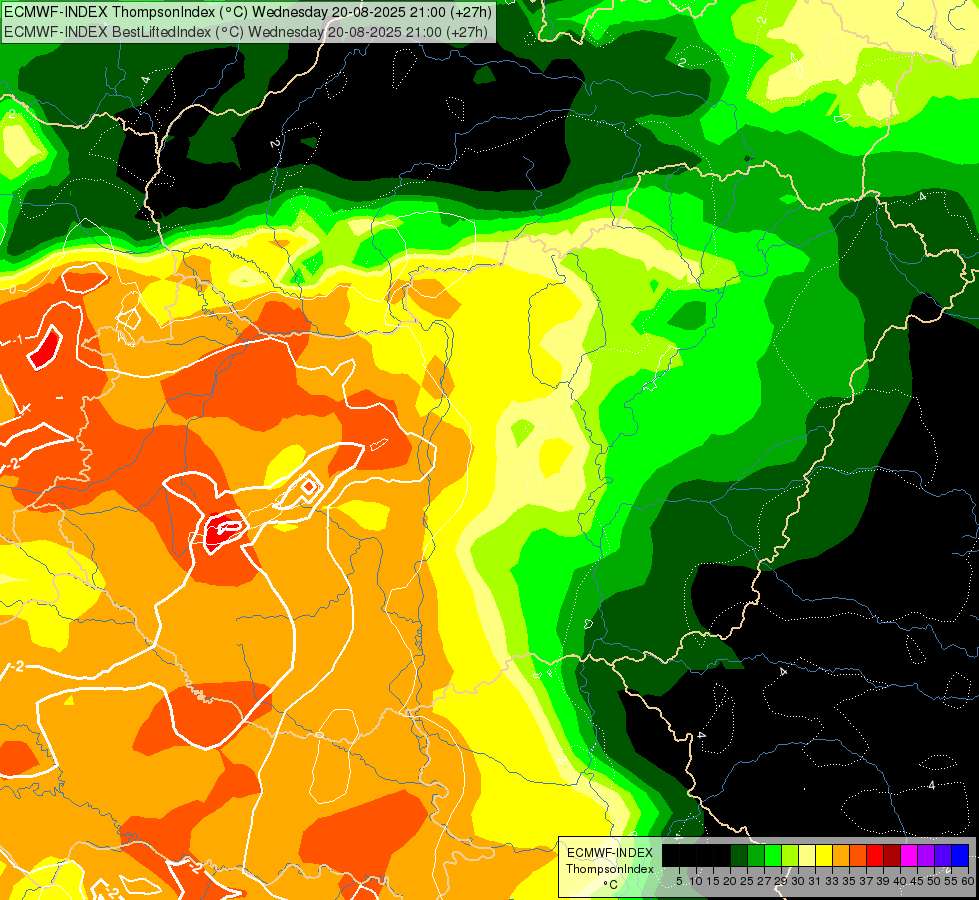Click the legend scale value 20
Screen dimensions: 979x900
coord(730,881)
